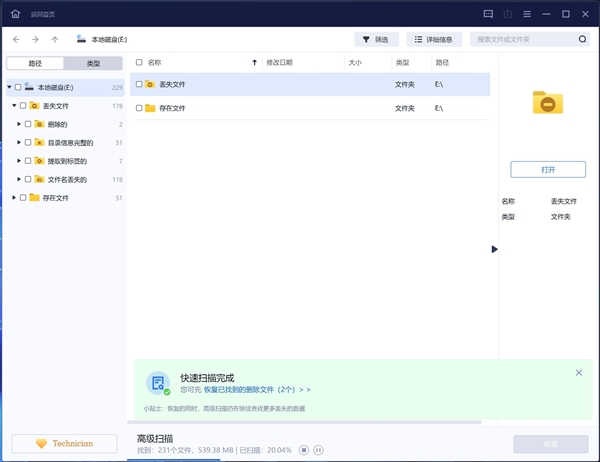Check the 本地磁盘(E:) tree checkbox
Viewport: 600px width, 462px height.
point(18,87)
